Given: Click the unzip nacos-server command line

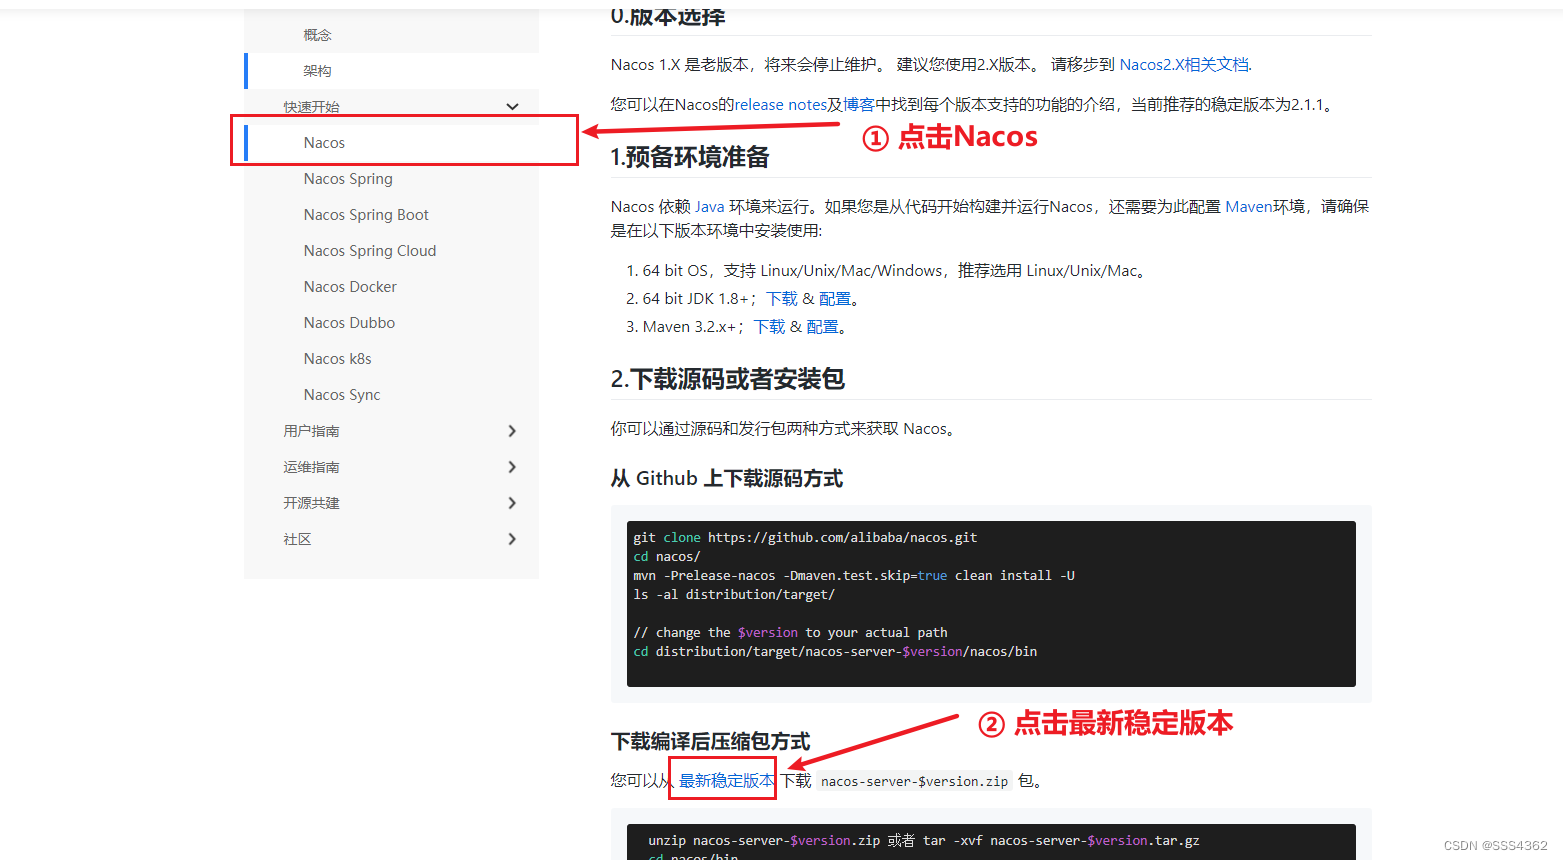Looking at the screenshot, I should [x=924, y=841].
